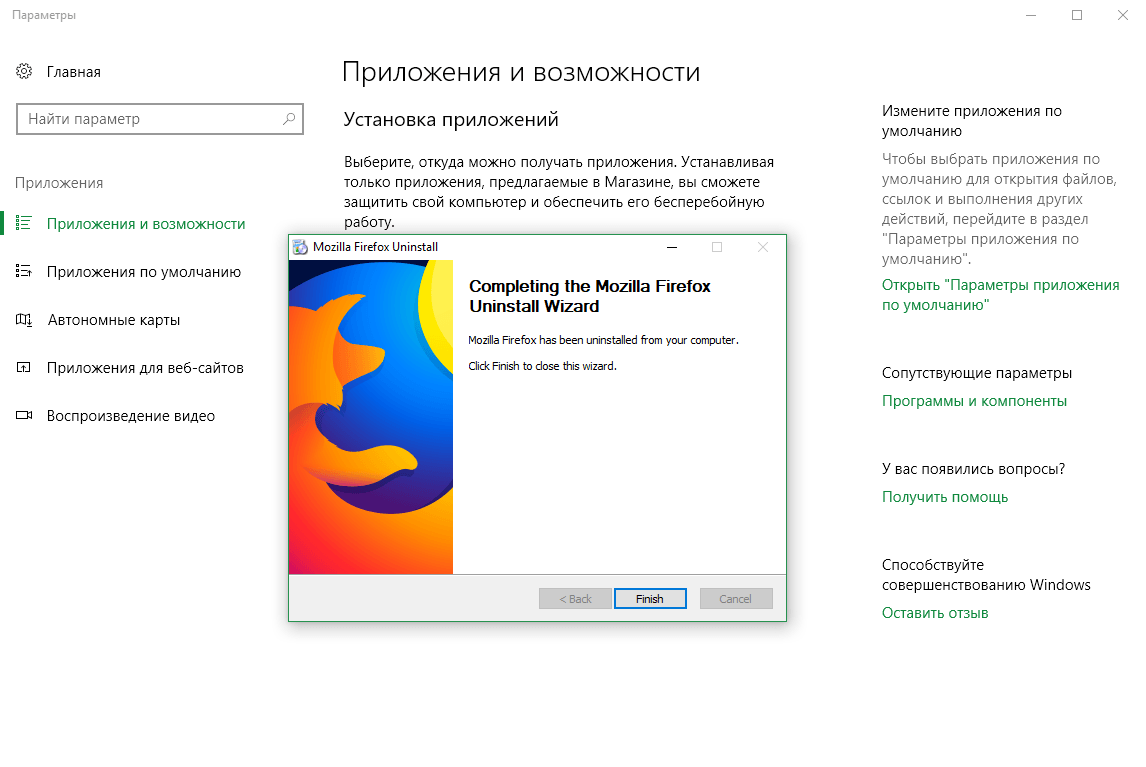Screen dimensions: 1146x767
Task: Click the Приложения и возможности list icon
Action: pyautogui.click(x=23, y=223)
